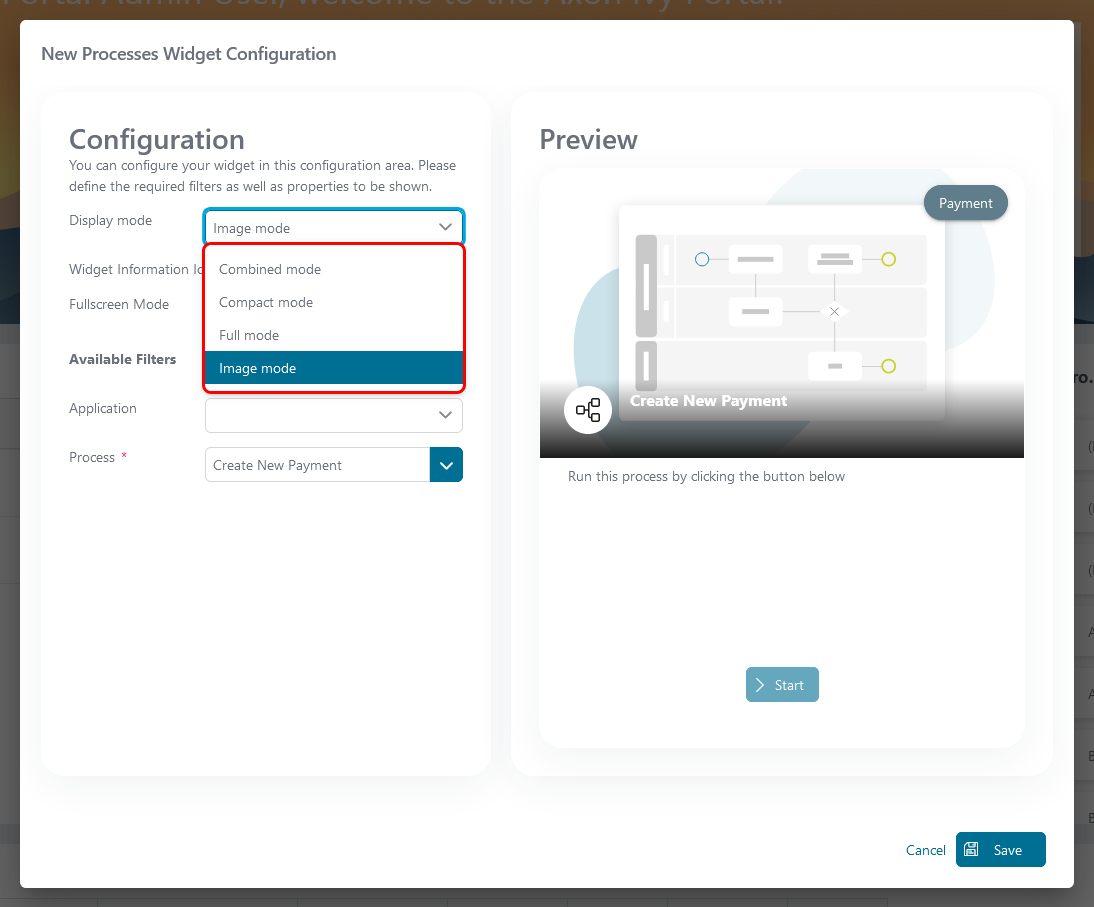Viewport: 1094px width, 907px height.
Task: Click the Available Filters heading
Action: click(123, 359)
